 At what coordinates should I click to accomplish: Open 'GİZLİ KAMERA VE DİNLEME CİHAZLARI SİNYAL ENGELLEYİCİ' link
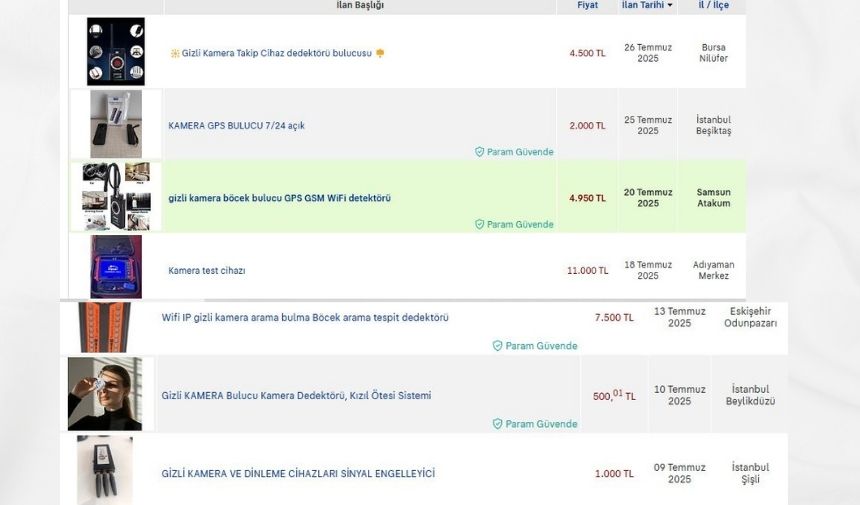pyautogui.click(x=298, y=473)
